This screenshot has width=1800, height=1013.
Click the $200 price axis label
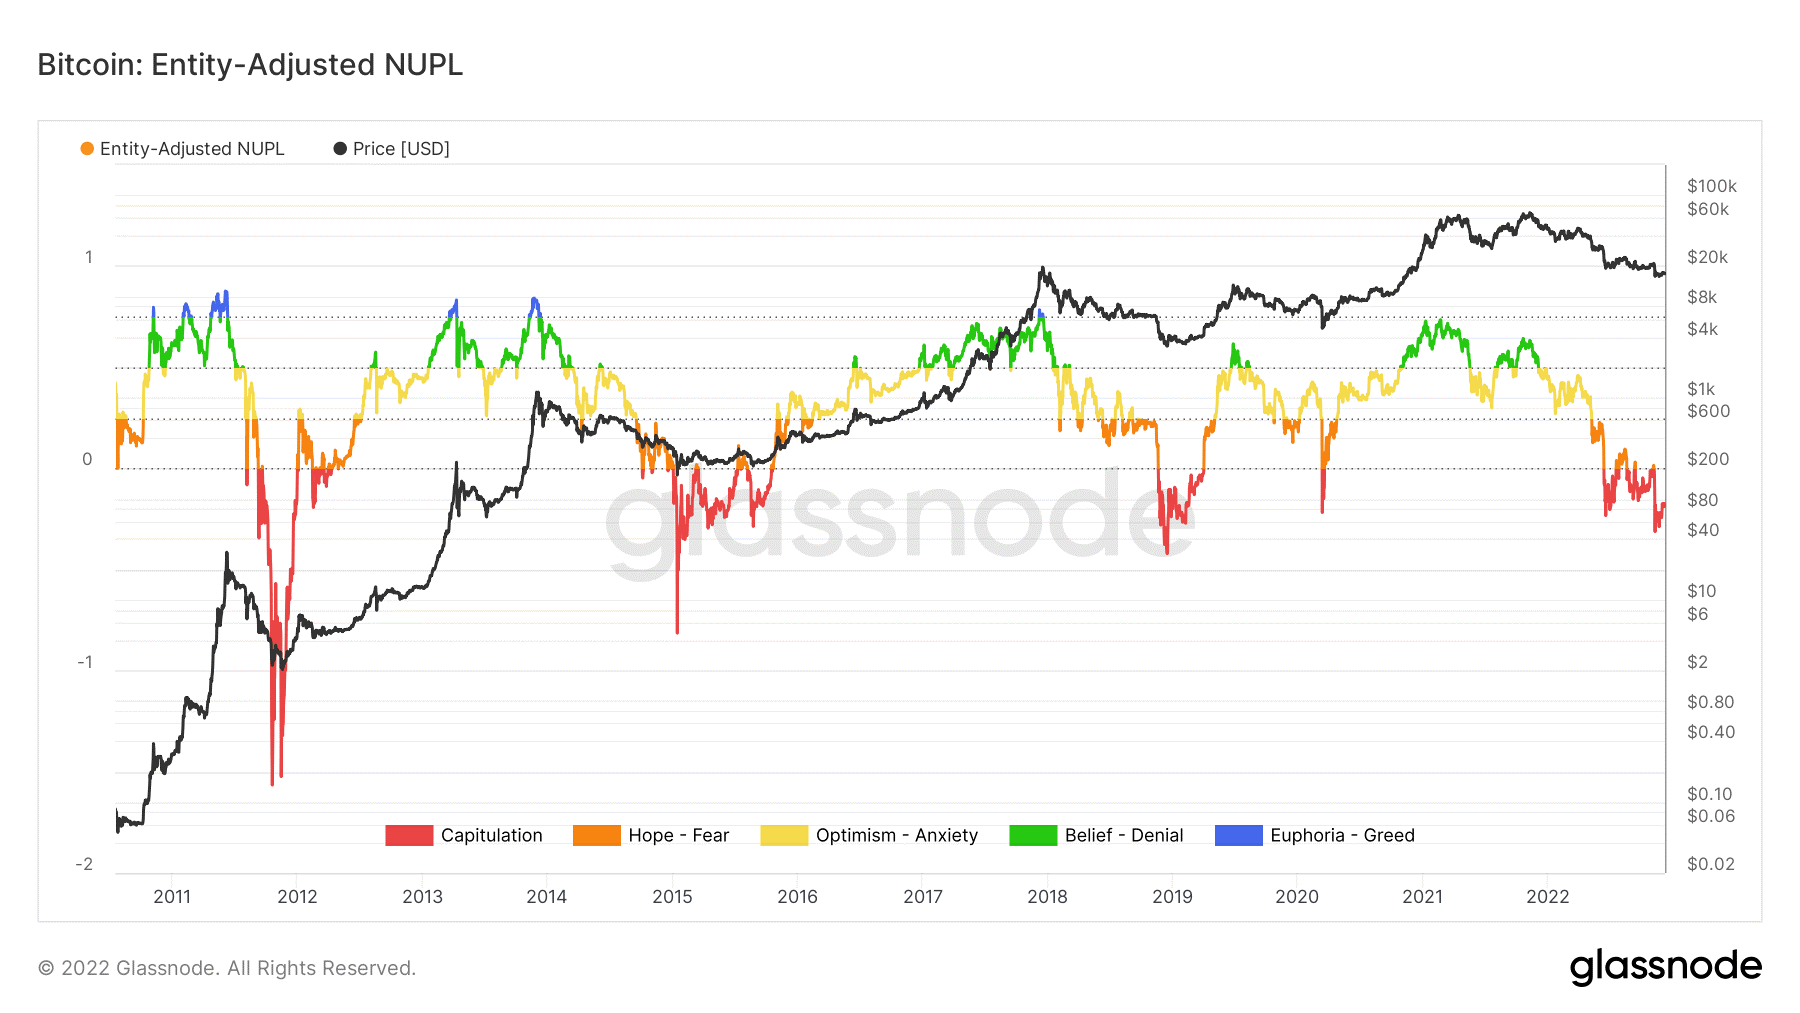point(1708,459)
